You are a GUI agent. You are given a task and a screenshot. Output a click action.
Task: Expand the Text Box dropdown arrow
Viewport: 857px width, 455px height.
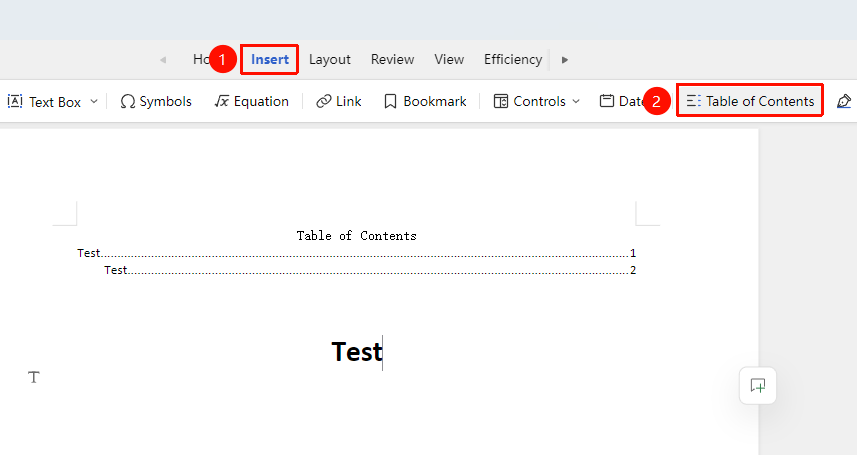pos(94,102)
